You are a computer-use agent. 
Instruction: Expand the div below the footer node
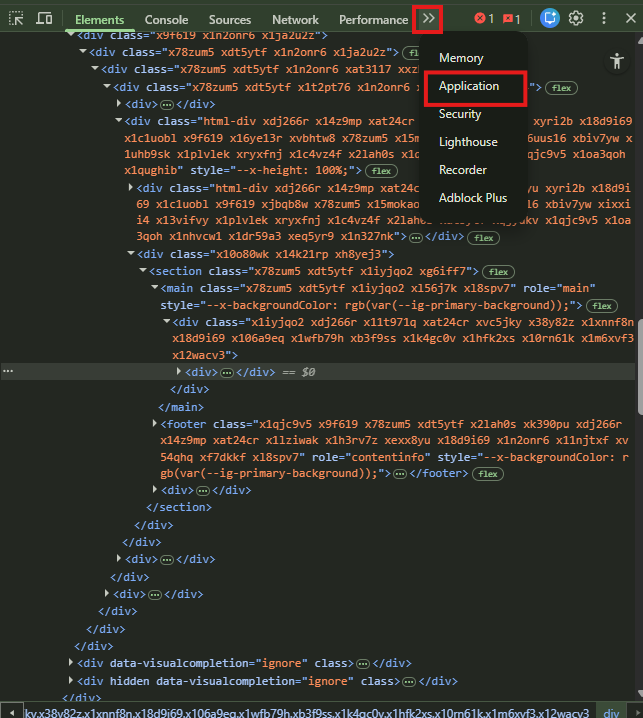pyautogui.click(x=155, y=490)
